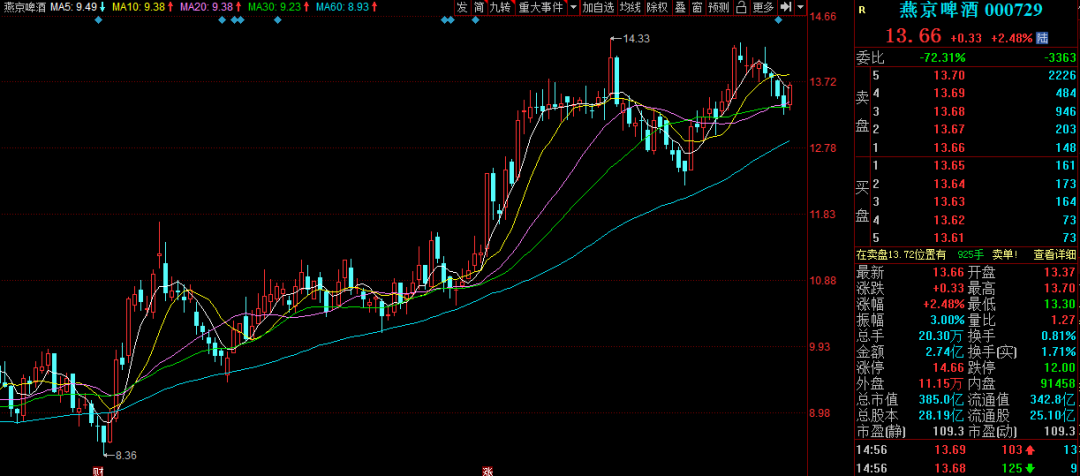This screenshot has width=1080, height=476.
Task: Add the stock via 加自选
Action: pos(597,8)
